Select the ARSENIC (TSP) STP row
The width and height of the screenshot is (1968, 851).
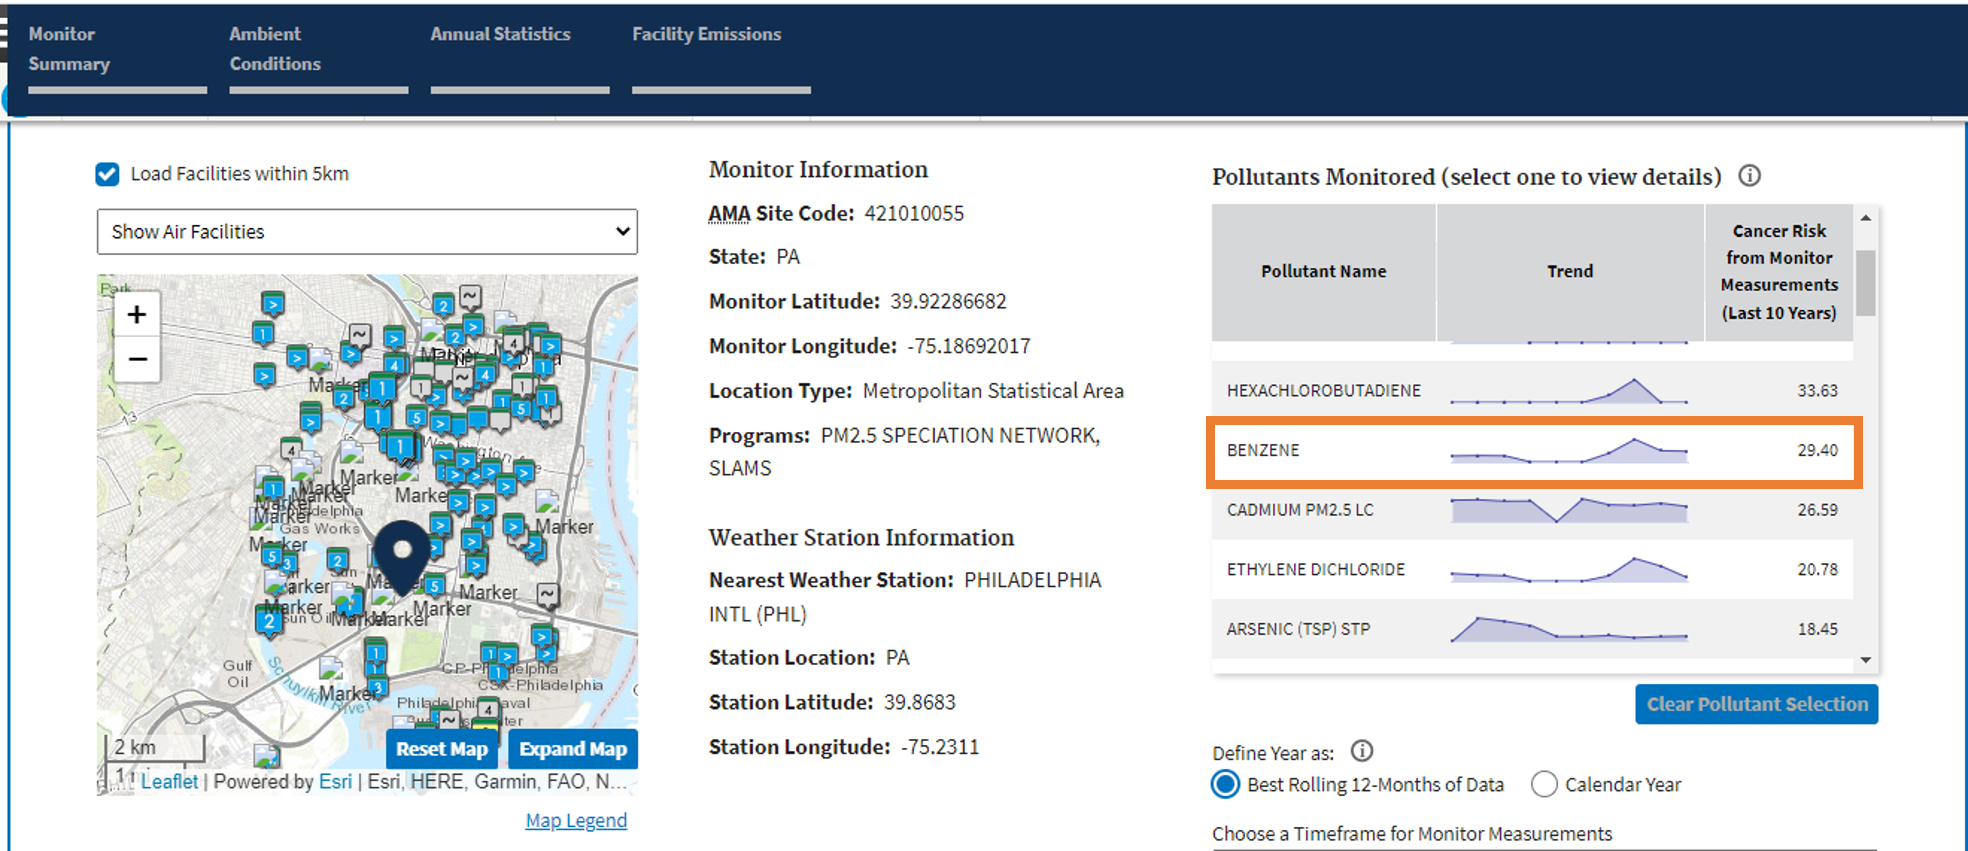(x=1532, y=629)
